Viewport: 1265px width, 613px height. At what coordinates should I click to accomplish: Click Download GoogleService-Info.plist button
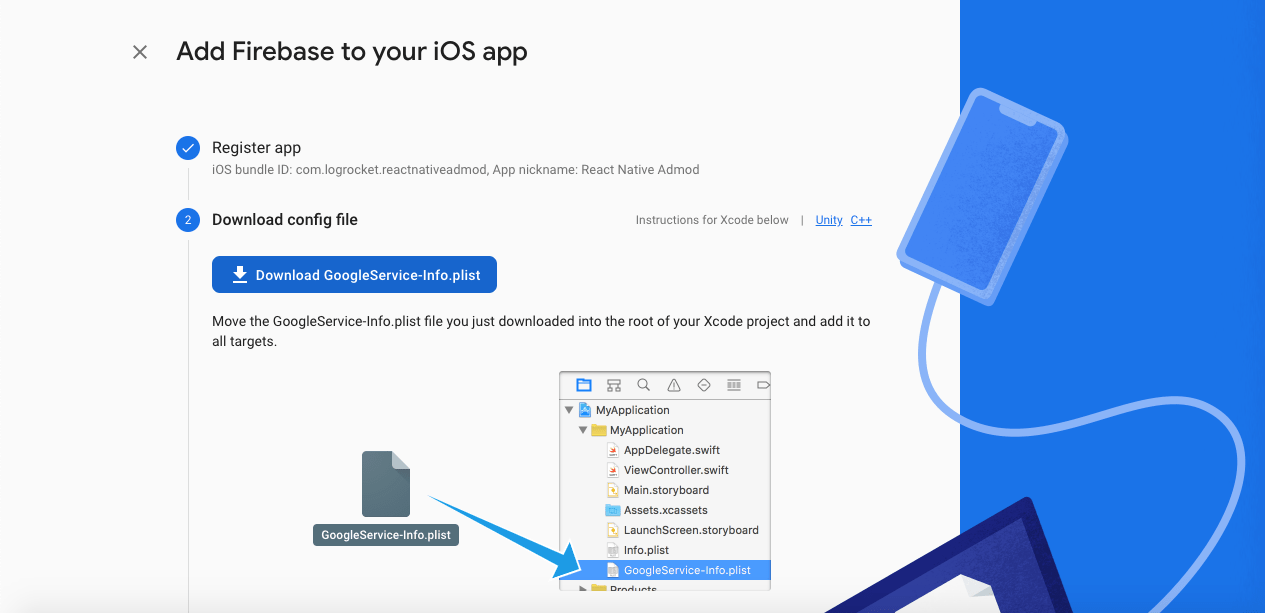coord(354,274)
